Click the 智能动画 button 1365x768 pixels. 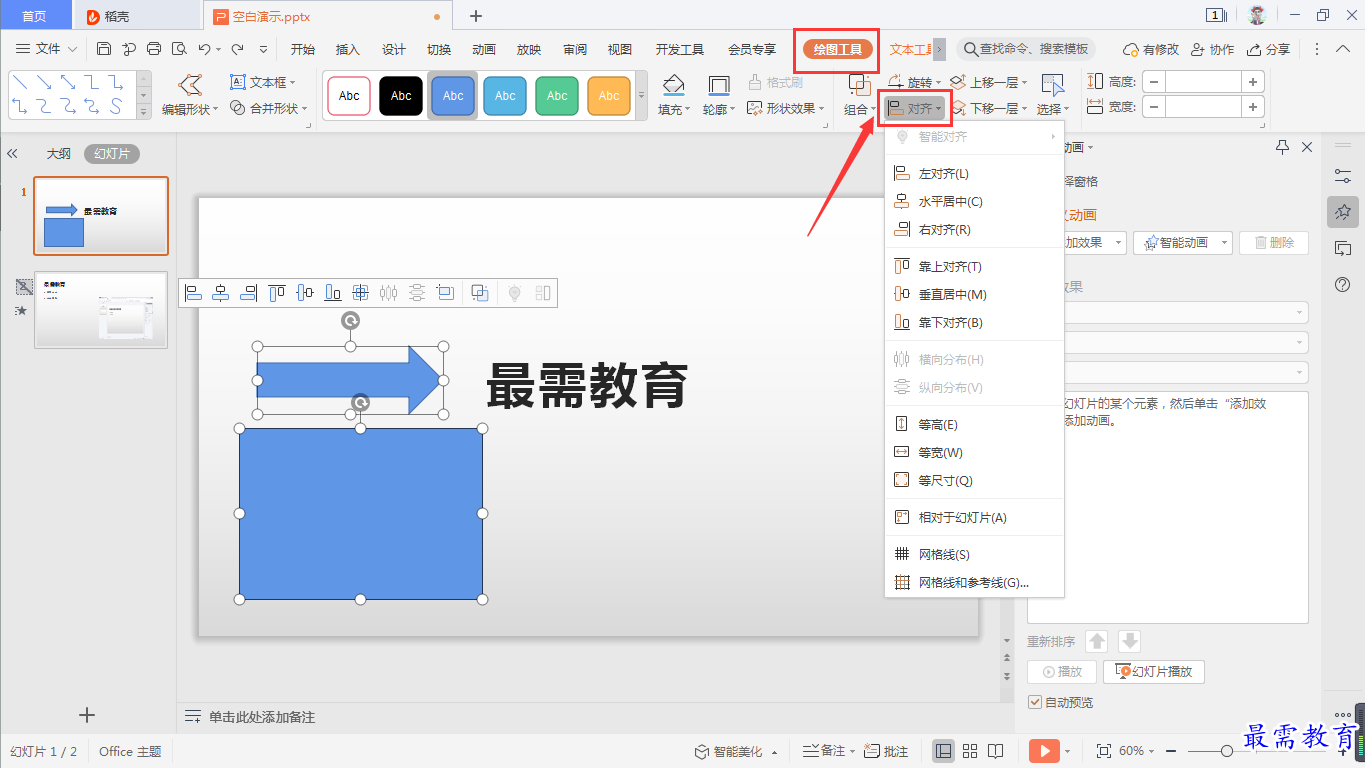tap(1181, 242)
